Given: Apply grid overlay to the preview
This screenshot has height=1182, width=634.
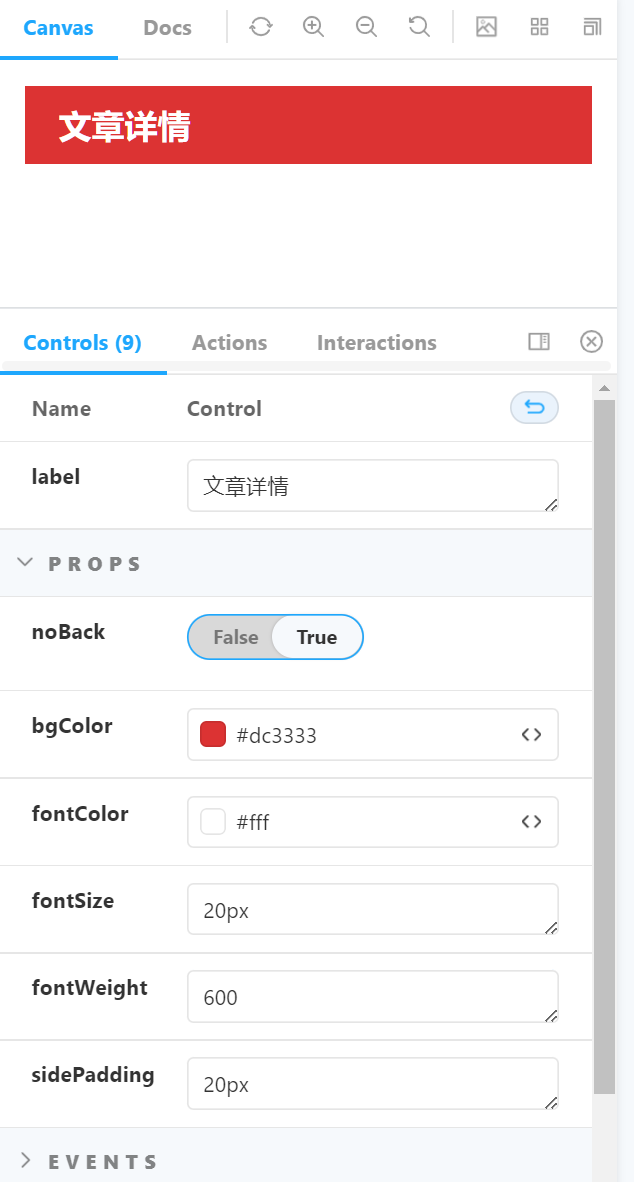Looking at the screenshot, I should coord(539,27).
